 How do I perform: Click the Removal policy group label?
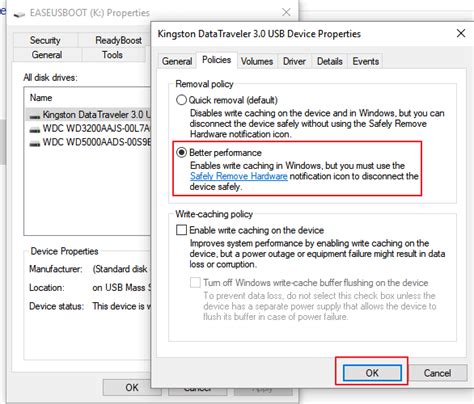click(x=204, y=84)
